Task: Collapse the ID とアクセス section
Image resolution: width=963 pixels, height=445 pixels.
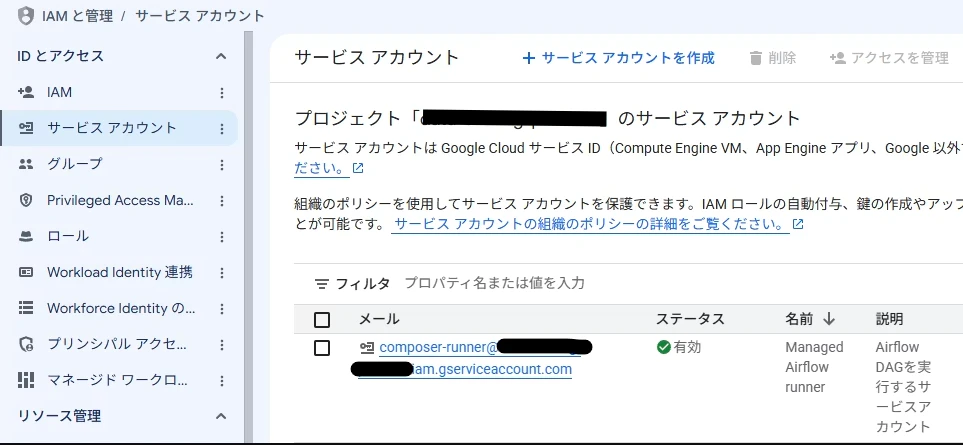Action: click(221, 56)
